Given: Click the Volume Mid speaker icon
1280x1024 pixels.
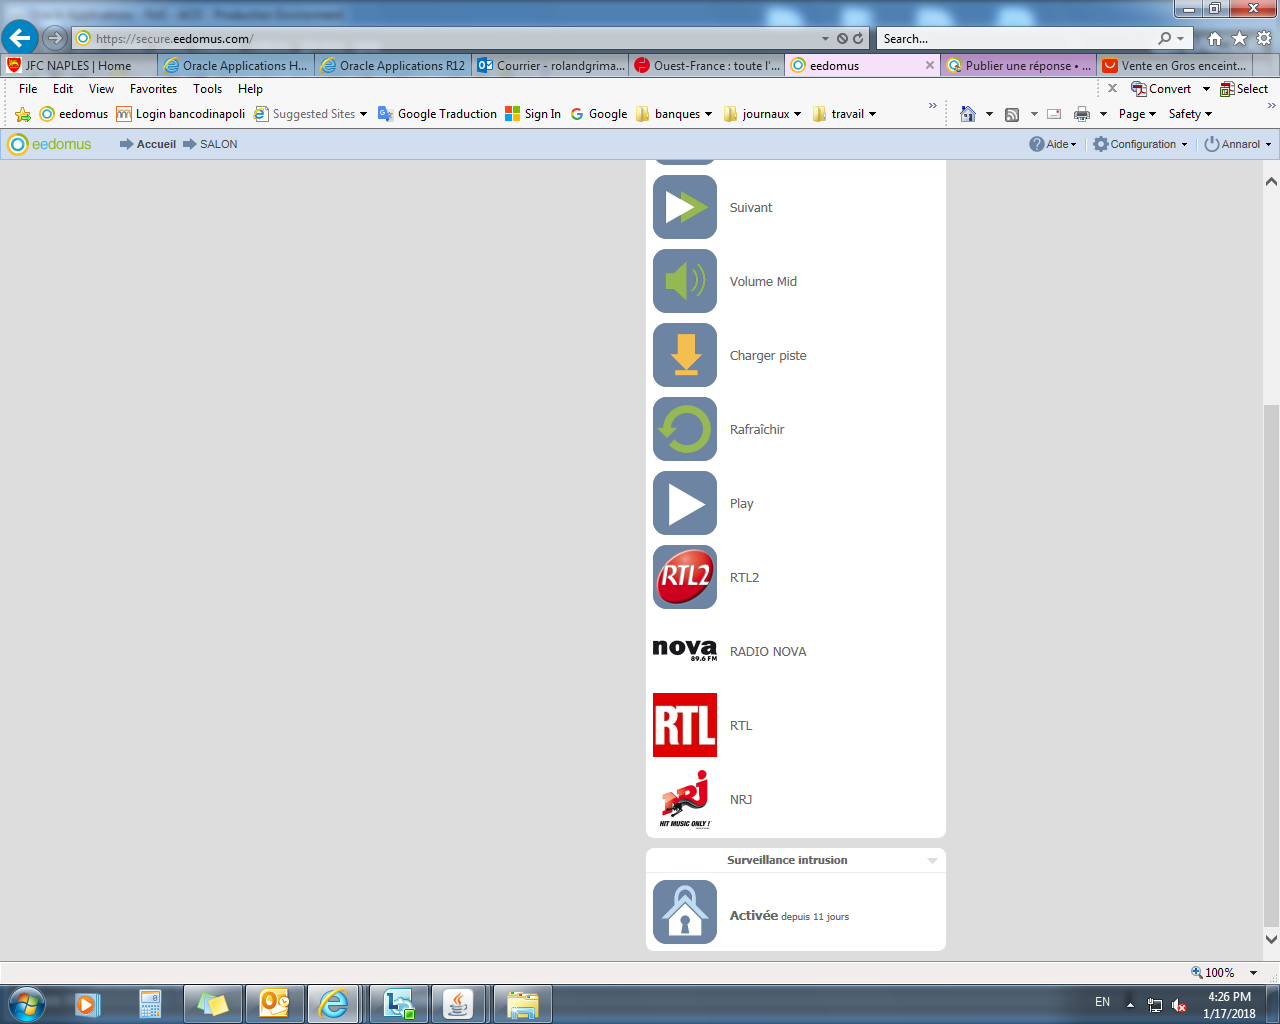Looking at the screenshot, I should pos(685,281).
